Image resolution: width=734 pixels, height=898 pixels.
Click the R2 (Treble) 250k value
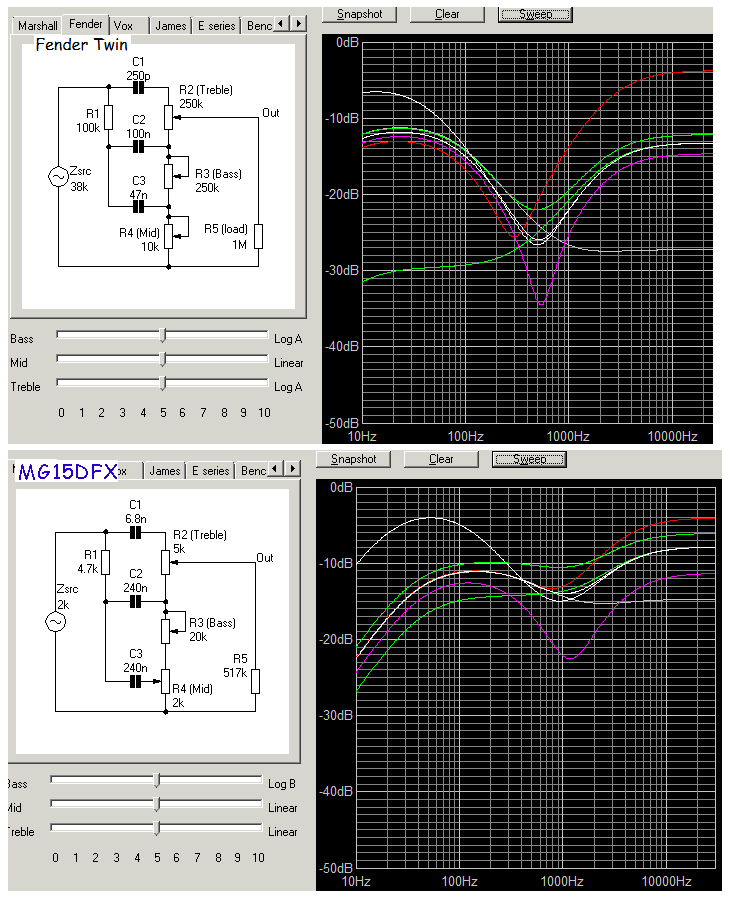click(x=191, y=104)
